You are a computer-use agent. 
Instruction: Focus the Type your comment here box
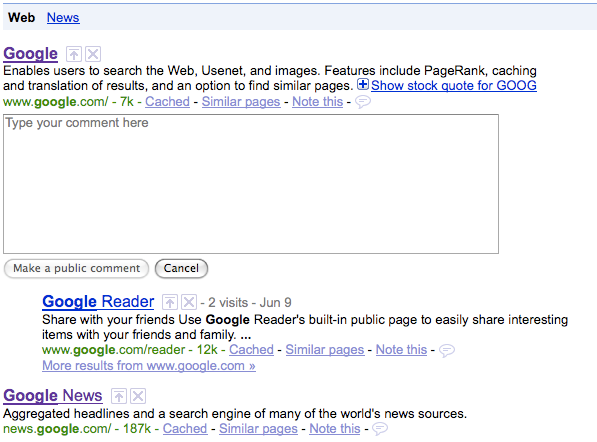point(251,184)
